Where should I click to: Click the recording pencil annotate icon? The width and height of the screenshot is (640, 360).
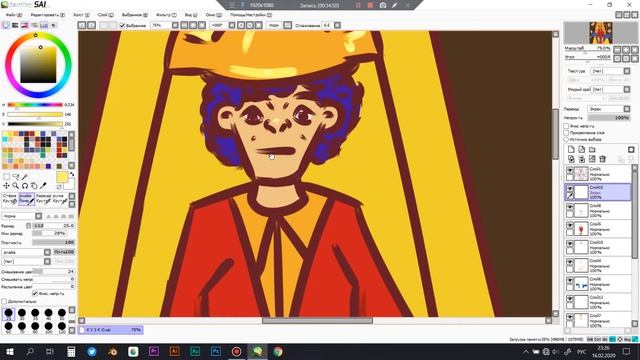click(394, 5)
